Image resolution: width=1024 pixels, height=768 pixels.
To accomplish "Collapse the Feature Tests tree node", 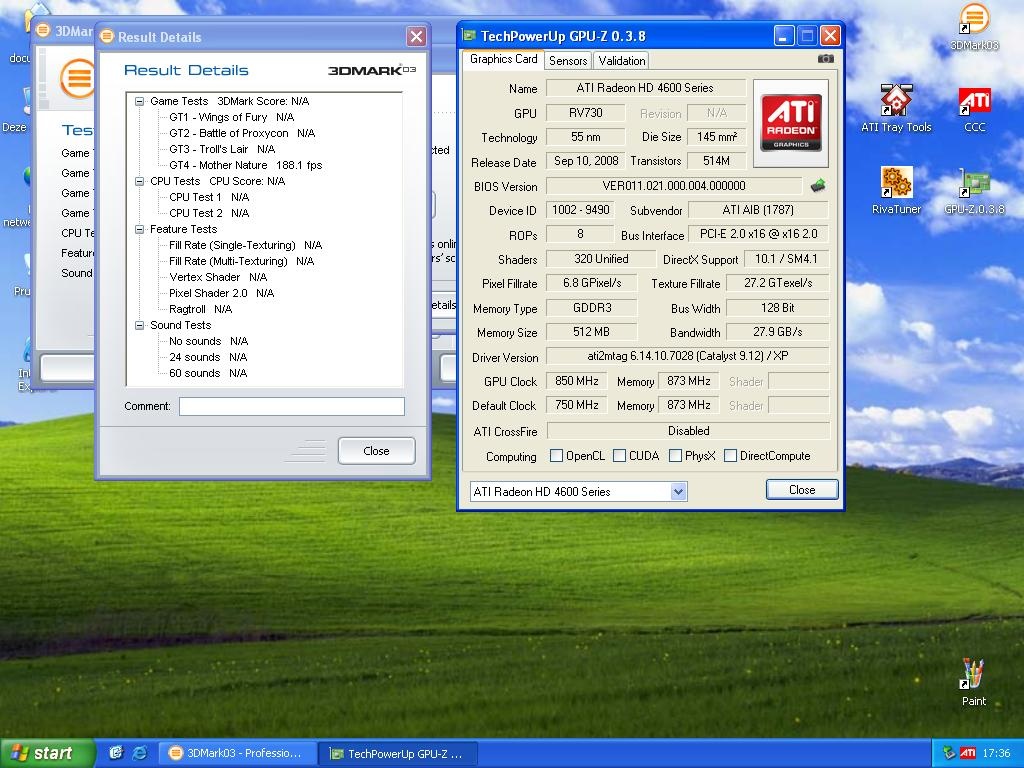I will pyautogui.click(x=140, y=229).
